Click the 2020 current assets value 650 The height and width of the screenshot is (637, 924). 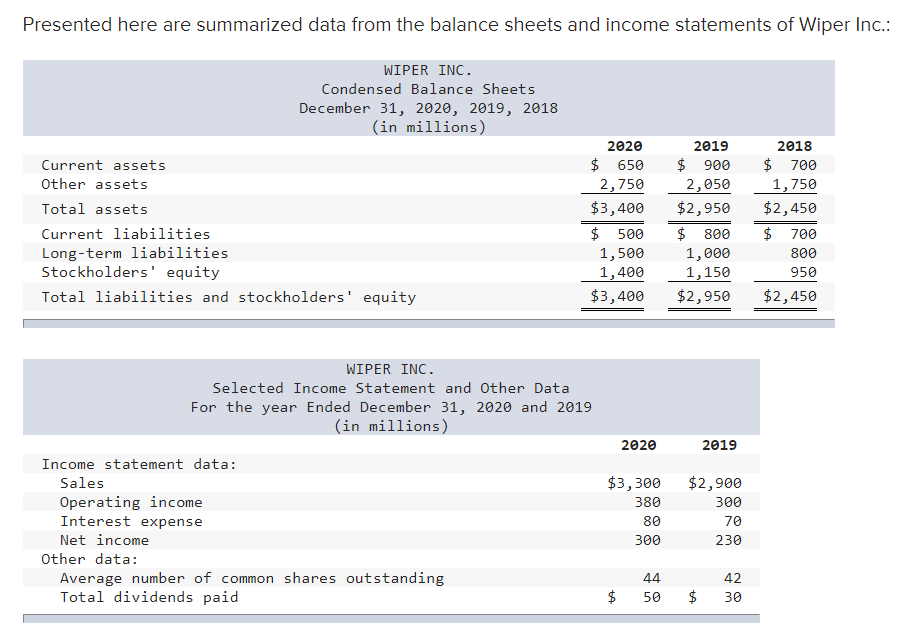[x=630, y=165]
